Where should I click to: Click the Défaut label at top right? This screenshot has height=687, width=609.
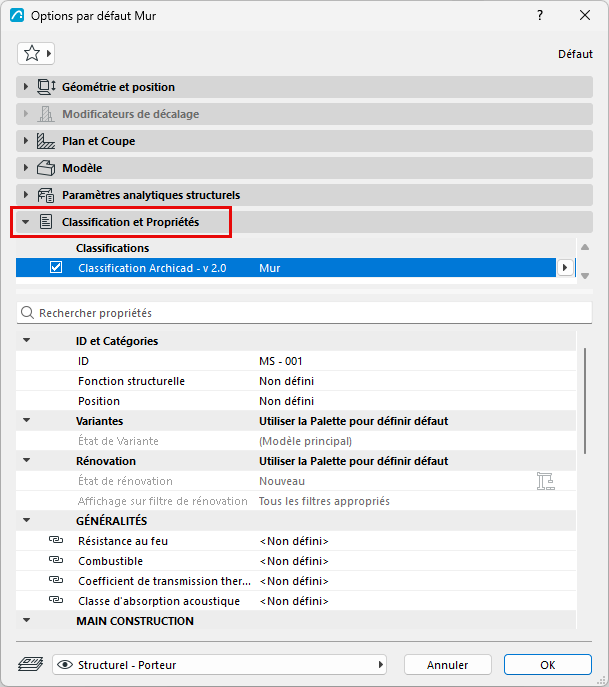(575, 54)
